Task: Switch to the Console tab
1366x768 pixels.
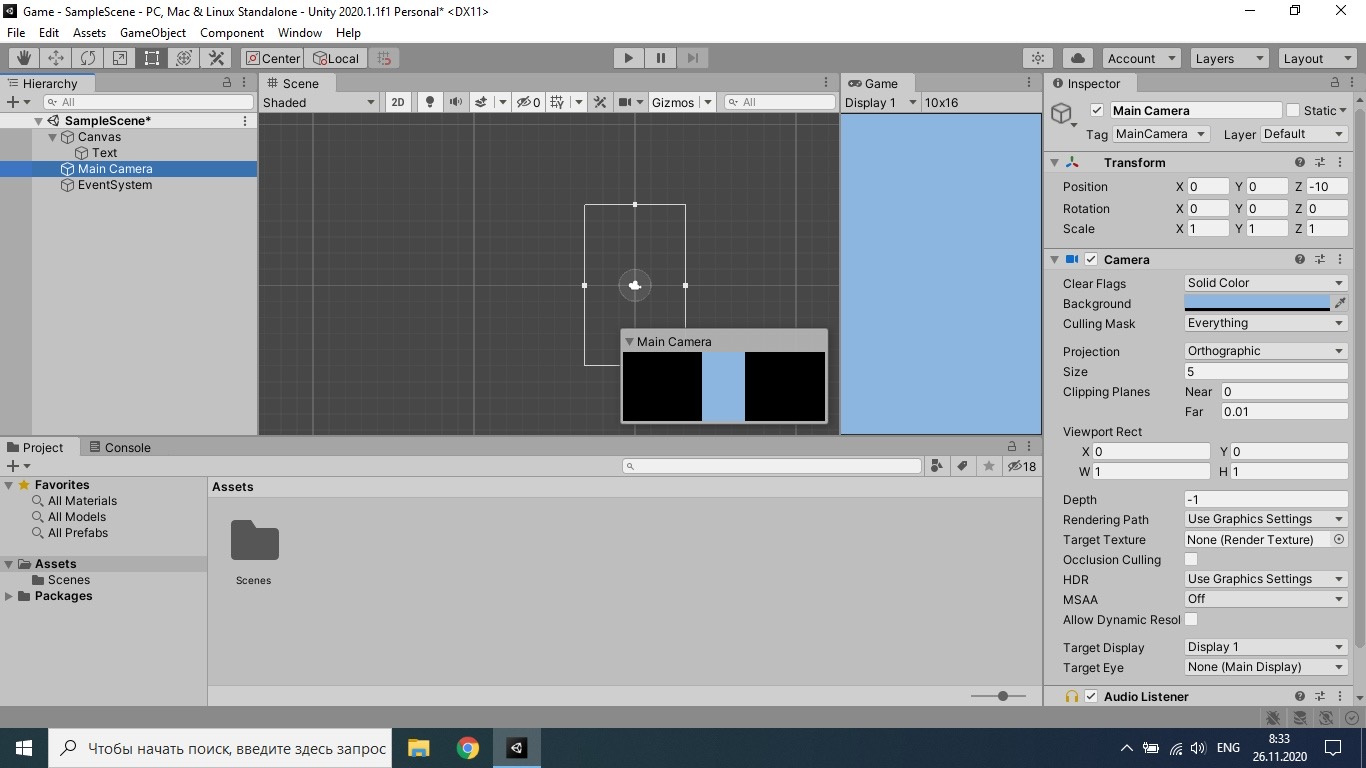Action: pos(120,447)
